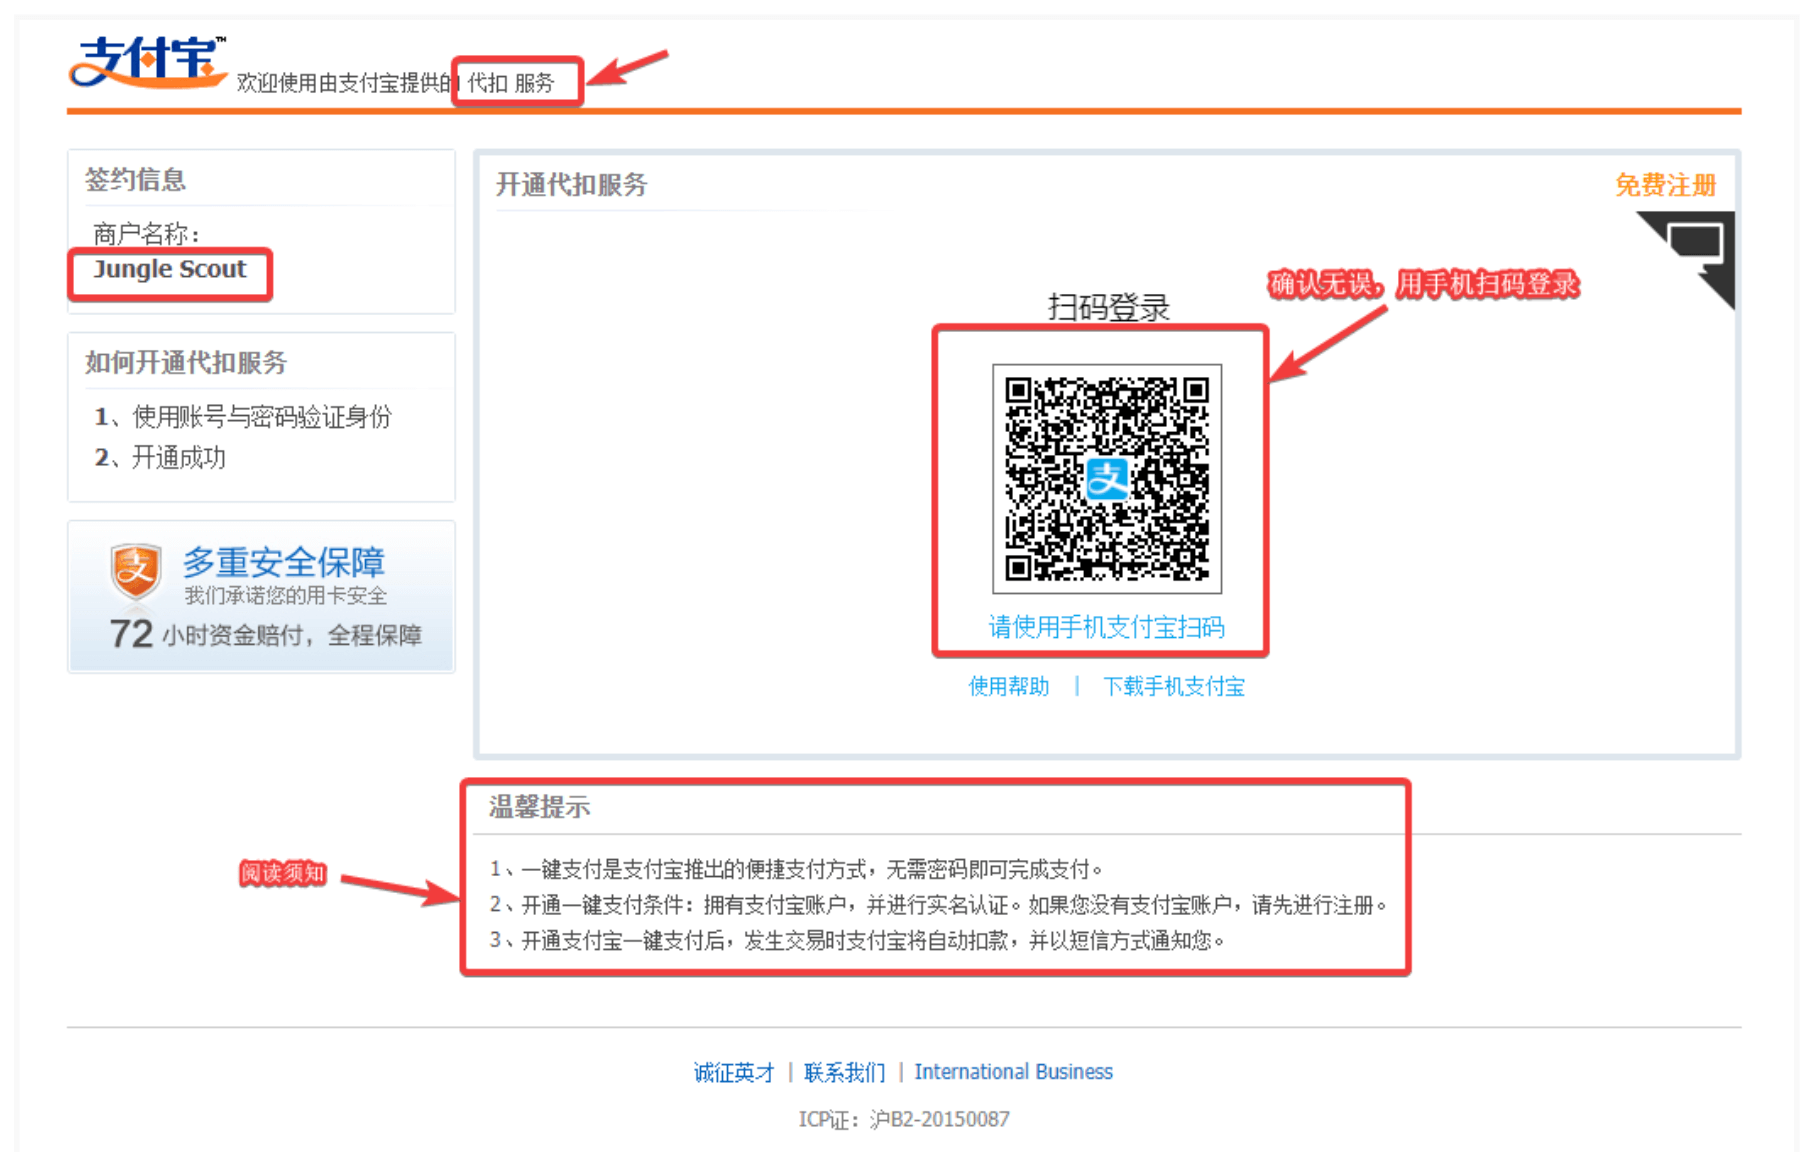
Task: Open the International Business link
Action: [x=1013, y=1072]
